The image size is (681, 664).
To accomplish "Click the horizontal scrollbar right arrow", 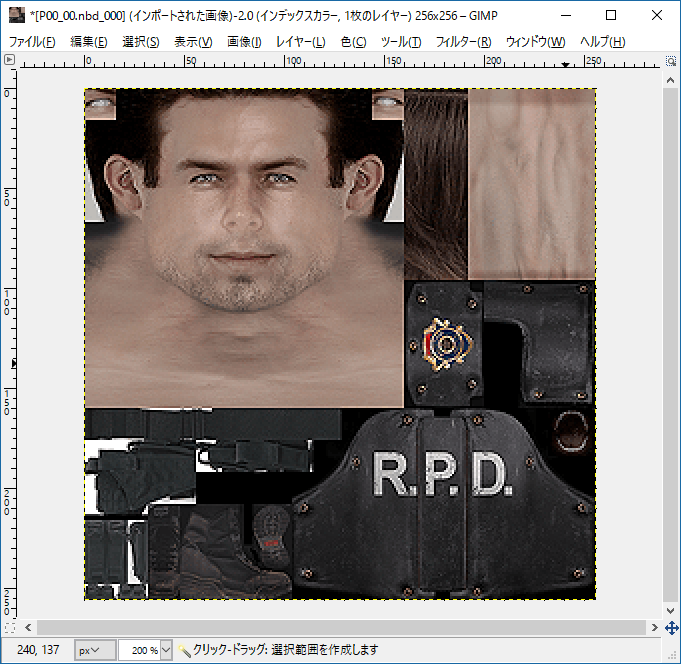I will [x=655, y=628].
